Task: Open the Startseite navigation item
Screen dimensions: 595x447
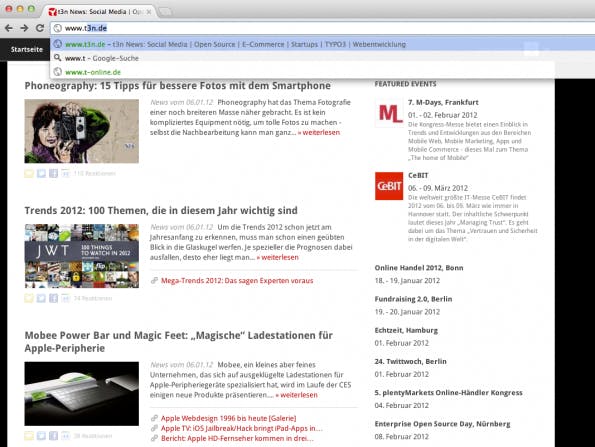Action: tap(27, 49)
